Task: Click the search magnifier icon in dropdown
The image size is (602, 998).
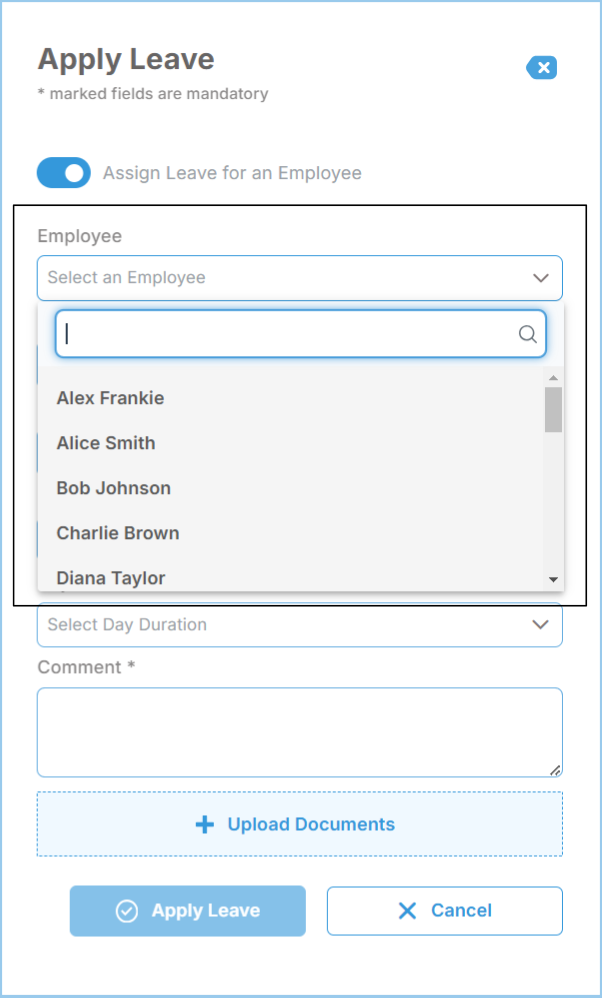Action: (527, 335)
